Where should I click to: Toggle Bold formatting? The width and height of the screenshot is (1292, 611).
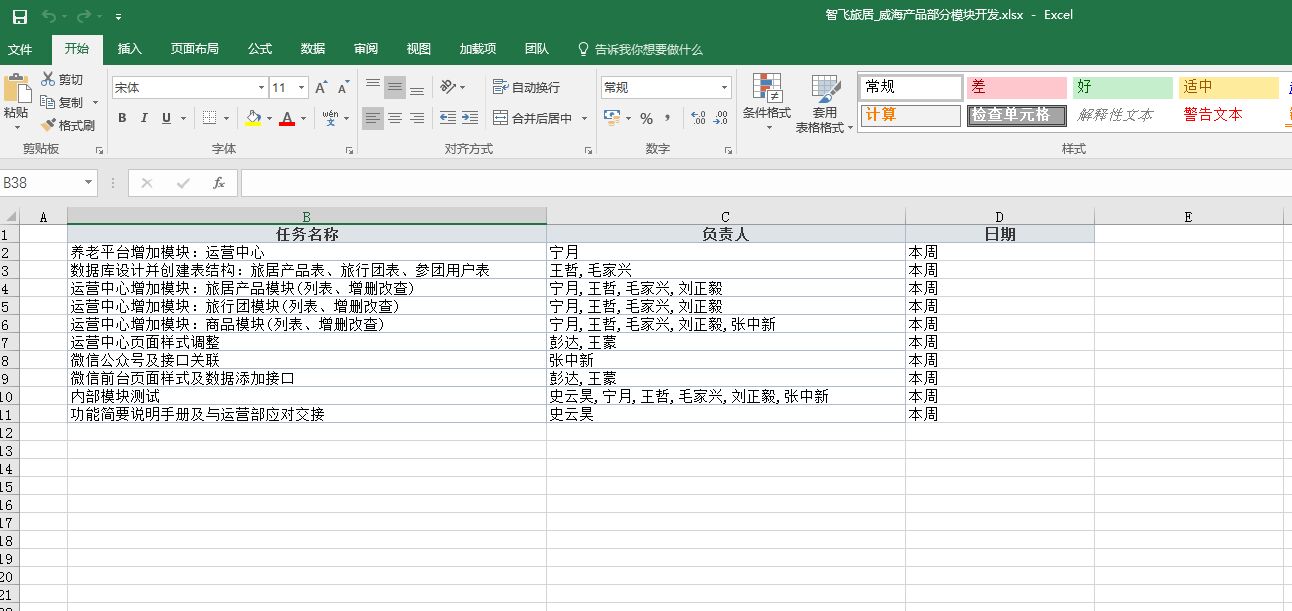[x=122, y=118]
